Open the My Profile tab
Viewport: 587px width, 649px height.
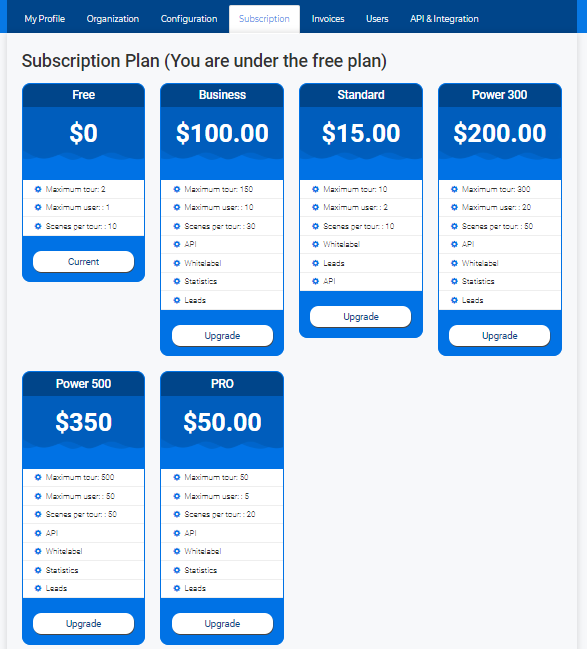pyautogui.click(x=45, y=19)
